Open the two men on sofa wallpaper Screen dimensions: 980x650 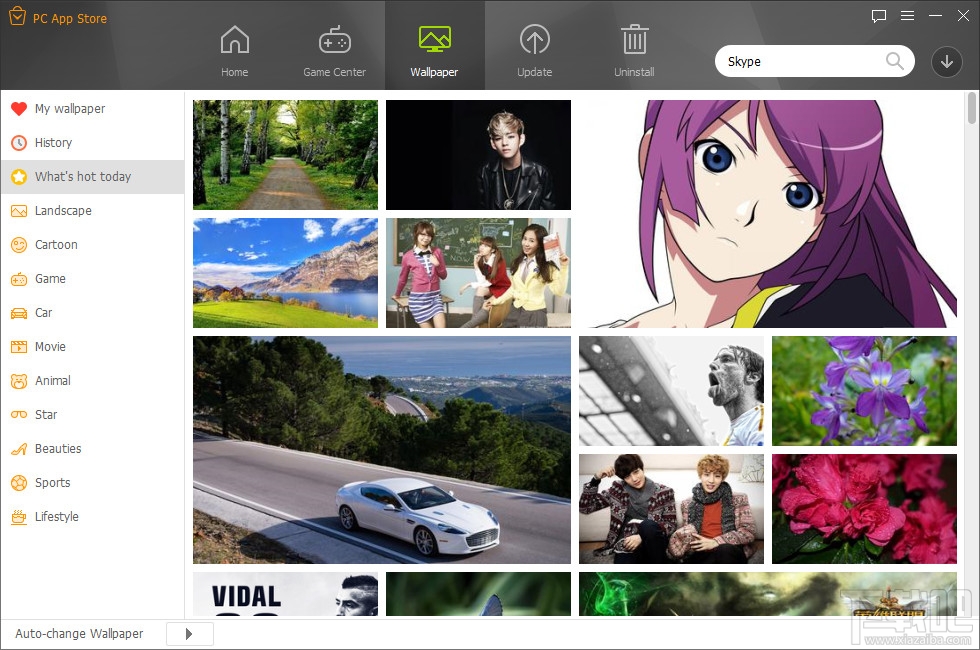point(671,509)
